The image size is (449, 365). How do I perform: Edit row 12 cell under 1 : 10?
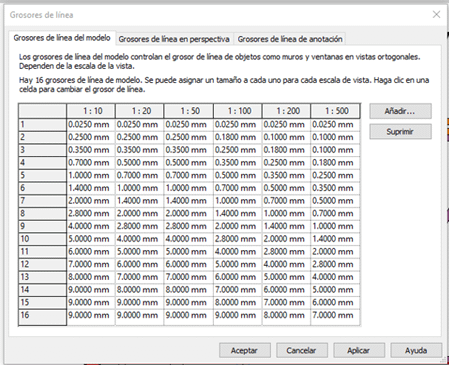(91, 264)
